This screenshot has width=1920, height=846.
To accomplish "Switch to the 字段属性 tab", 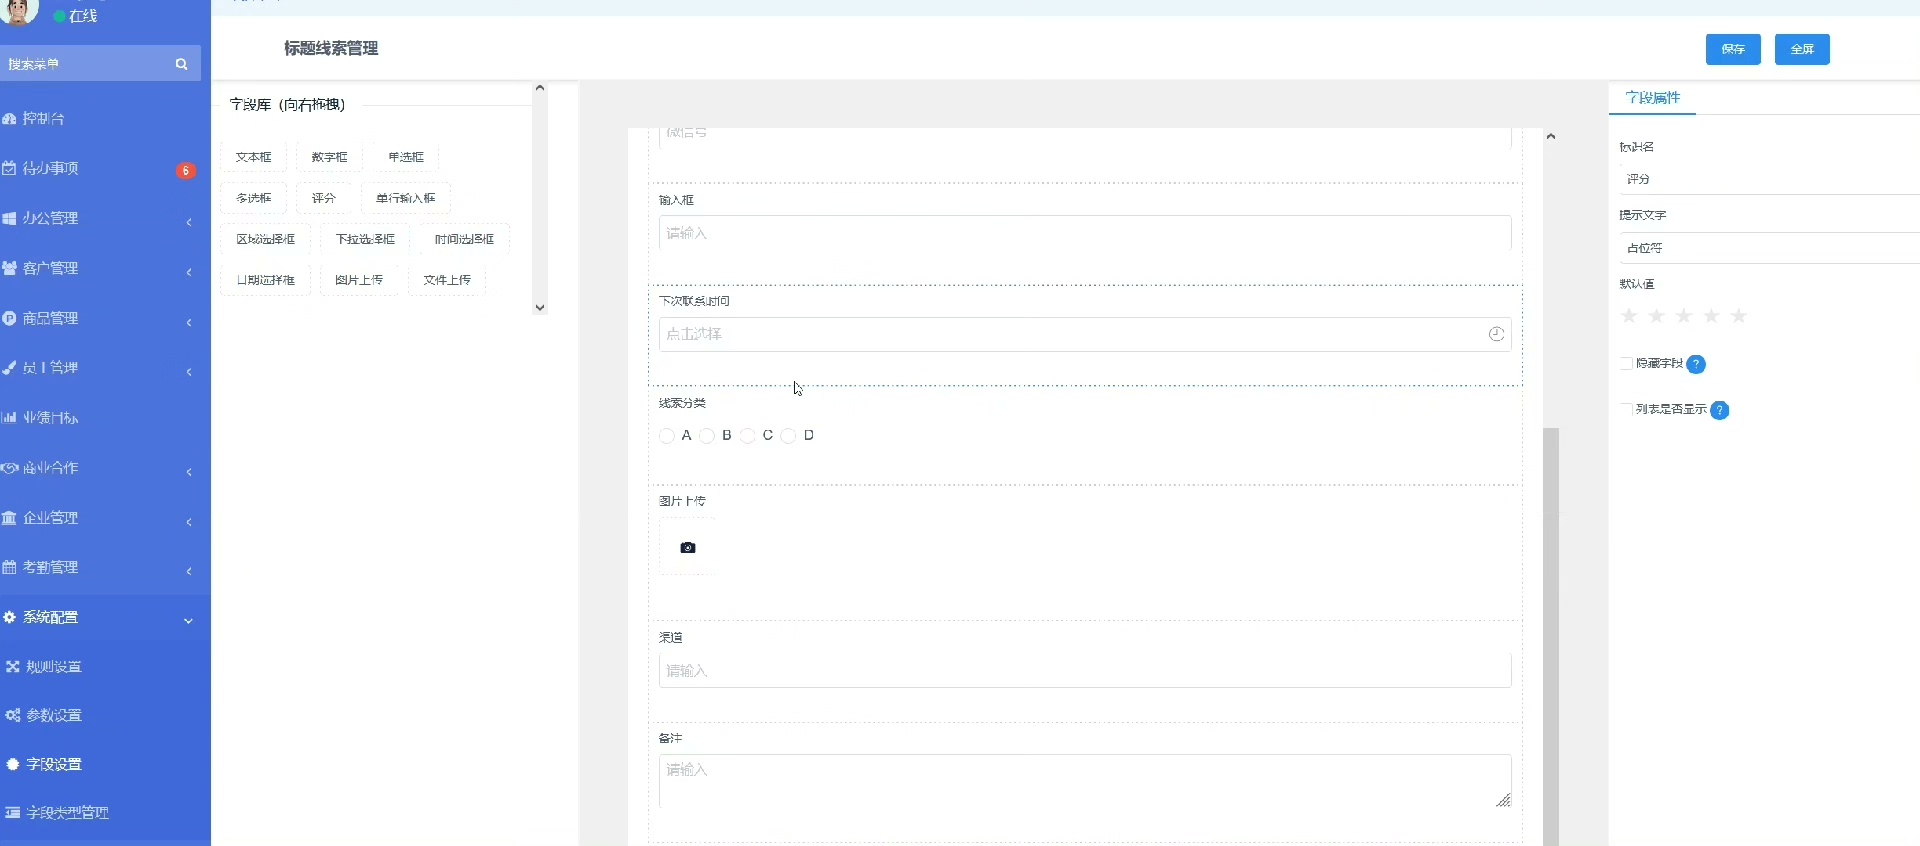I will [x=1653, y=97].
